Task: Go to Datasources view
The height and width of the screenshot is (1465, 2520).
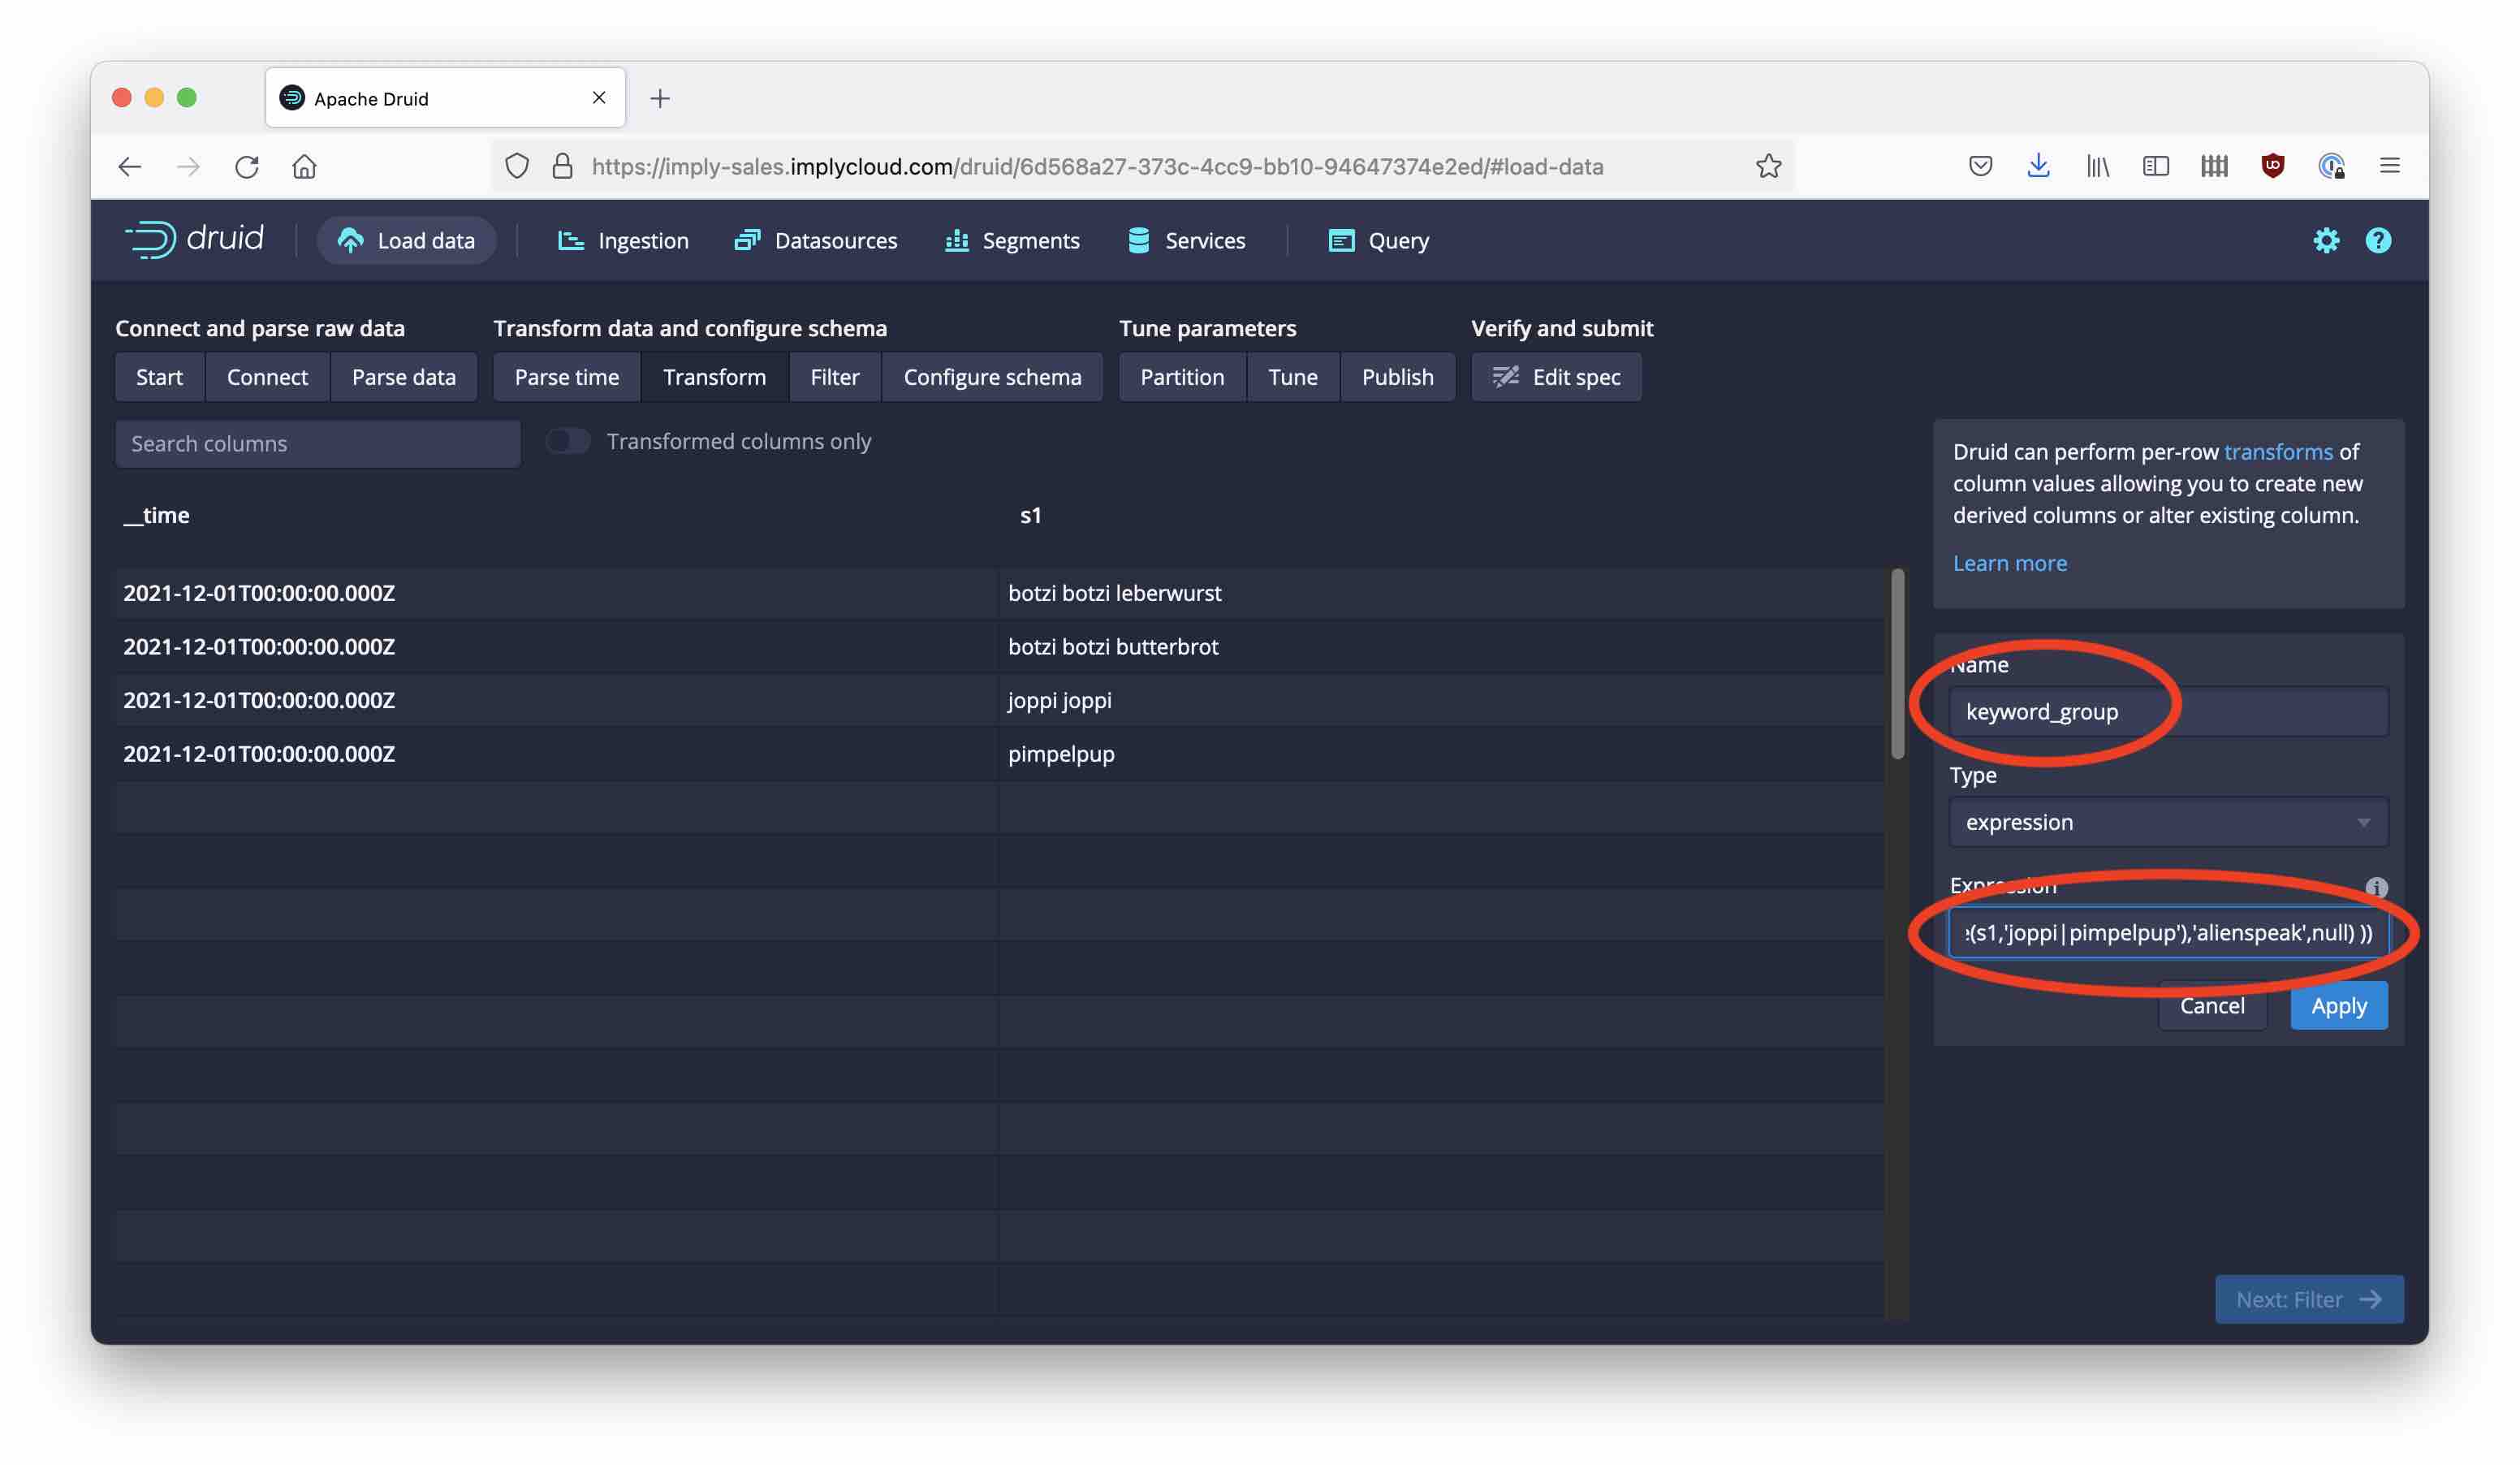Action: pyautogui.click(x=815, y=240)
